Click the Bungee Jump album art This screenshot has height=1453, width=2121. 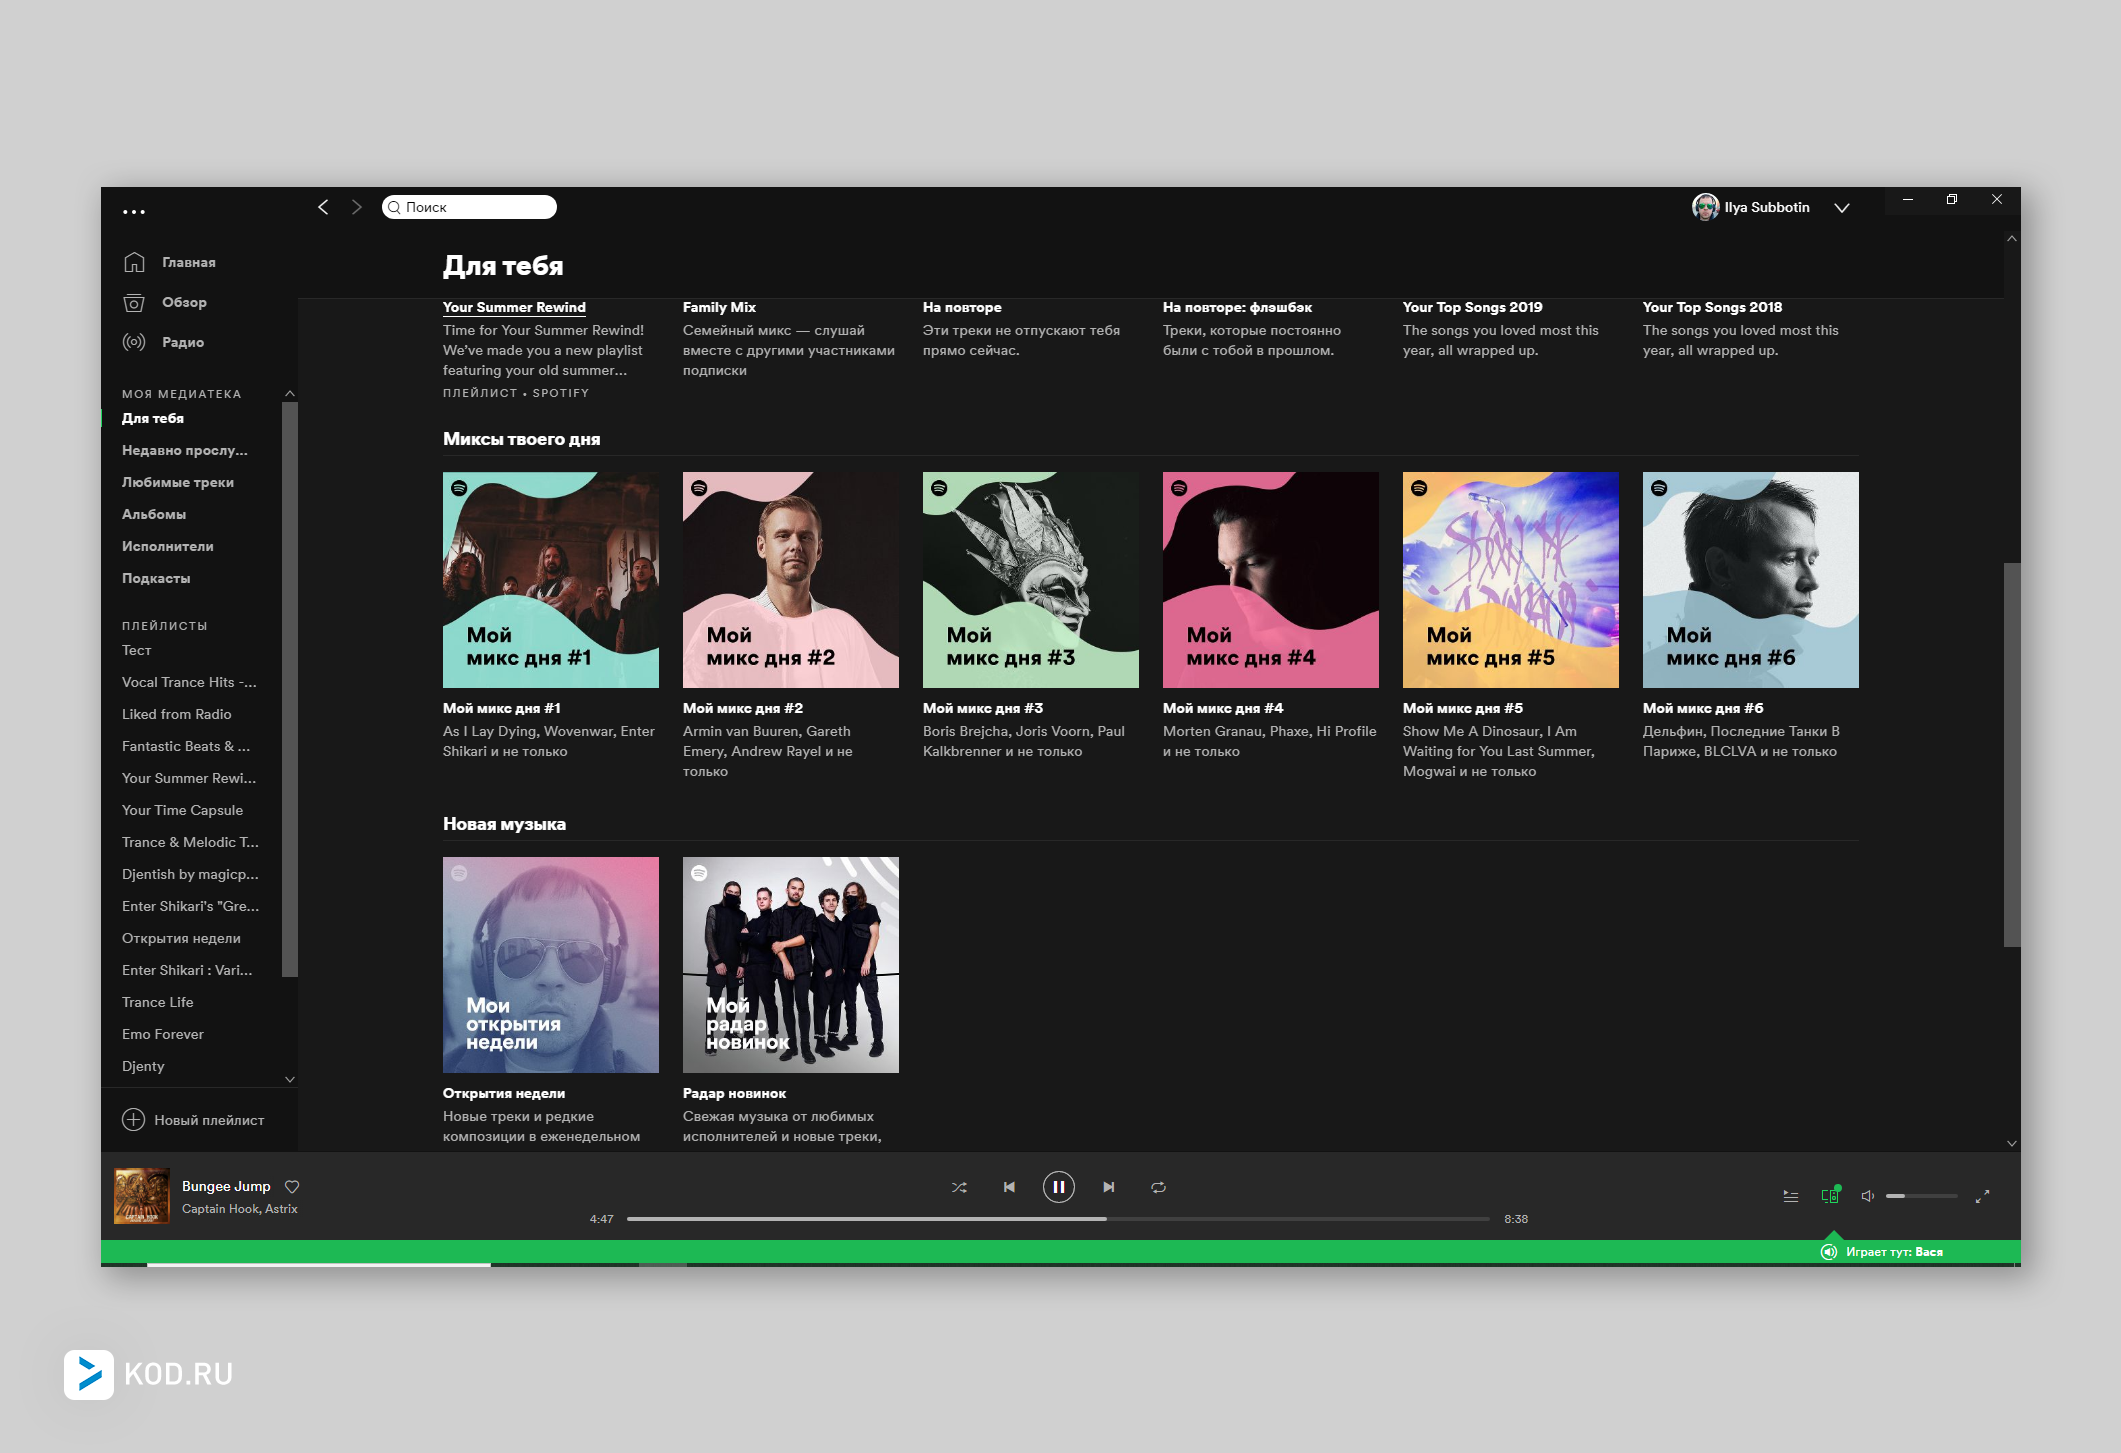point(142,1196)
